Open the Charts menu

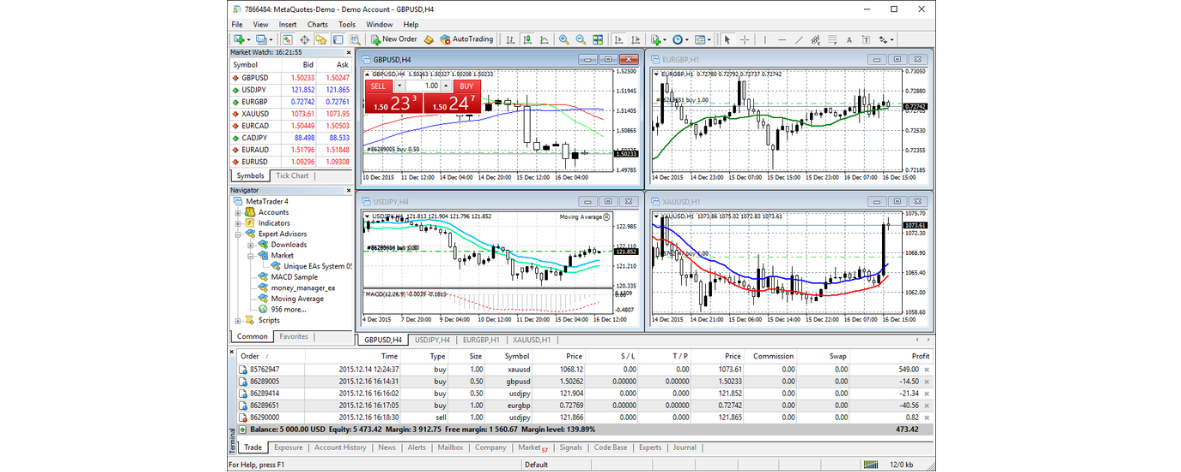(x=317, y=24)
